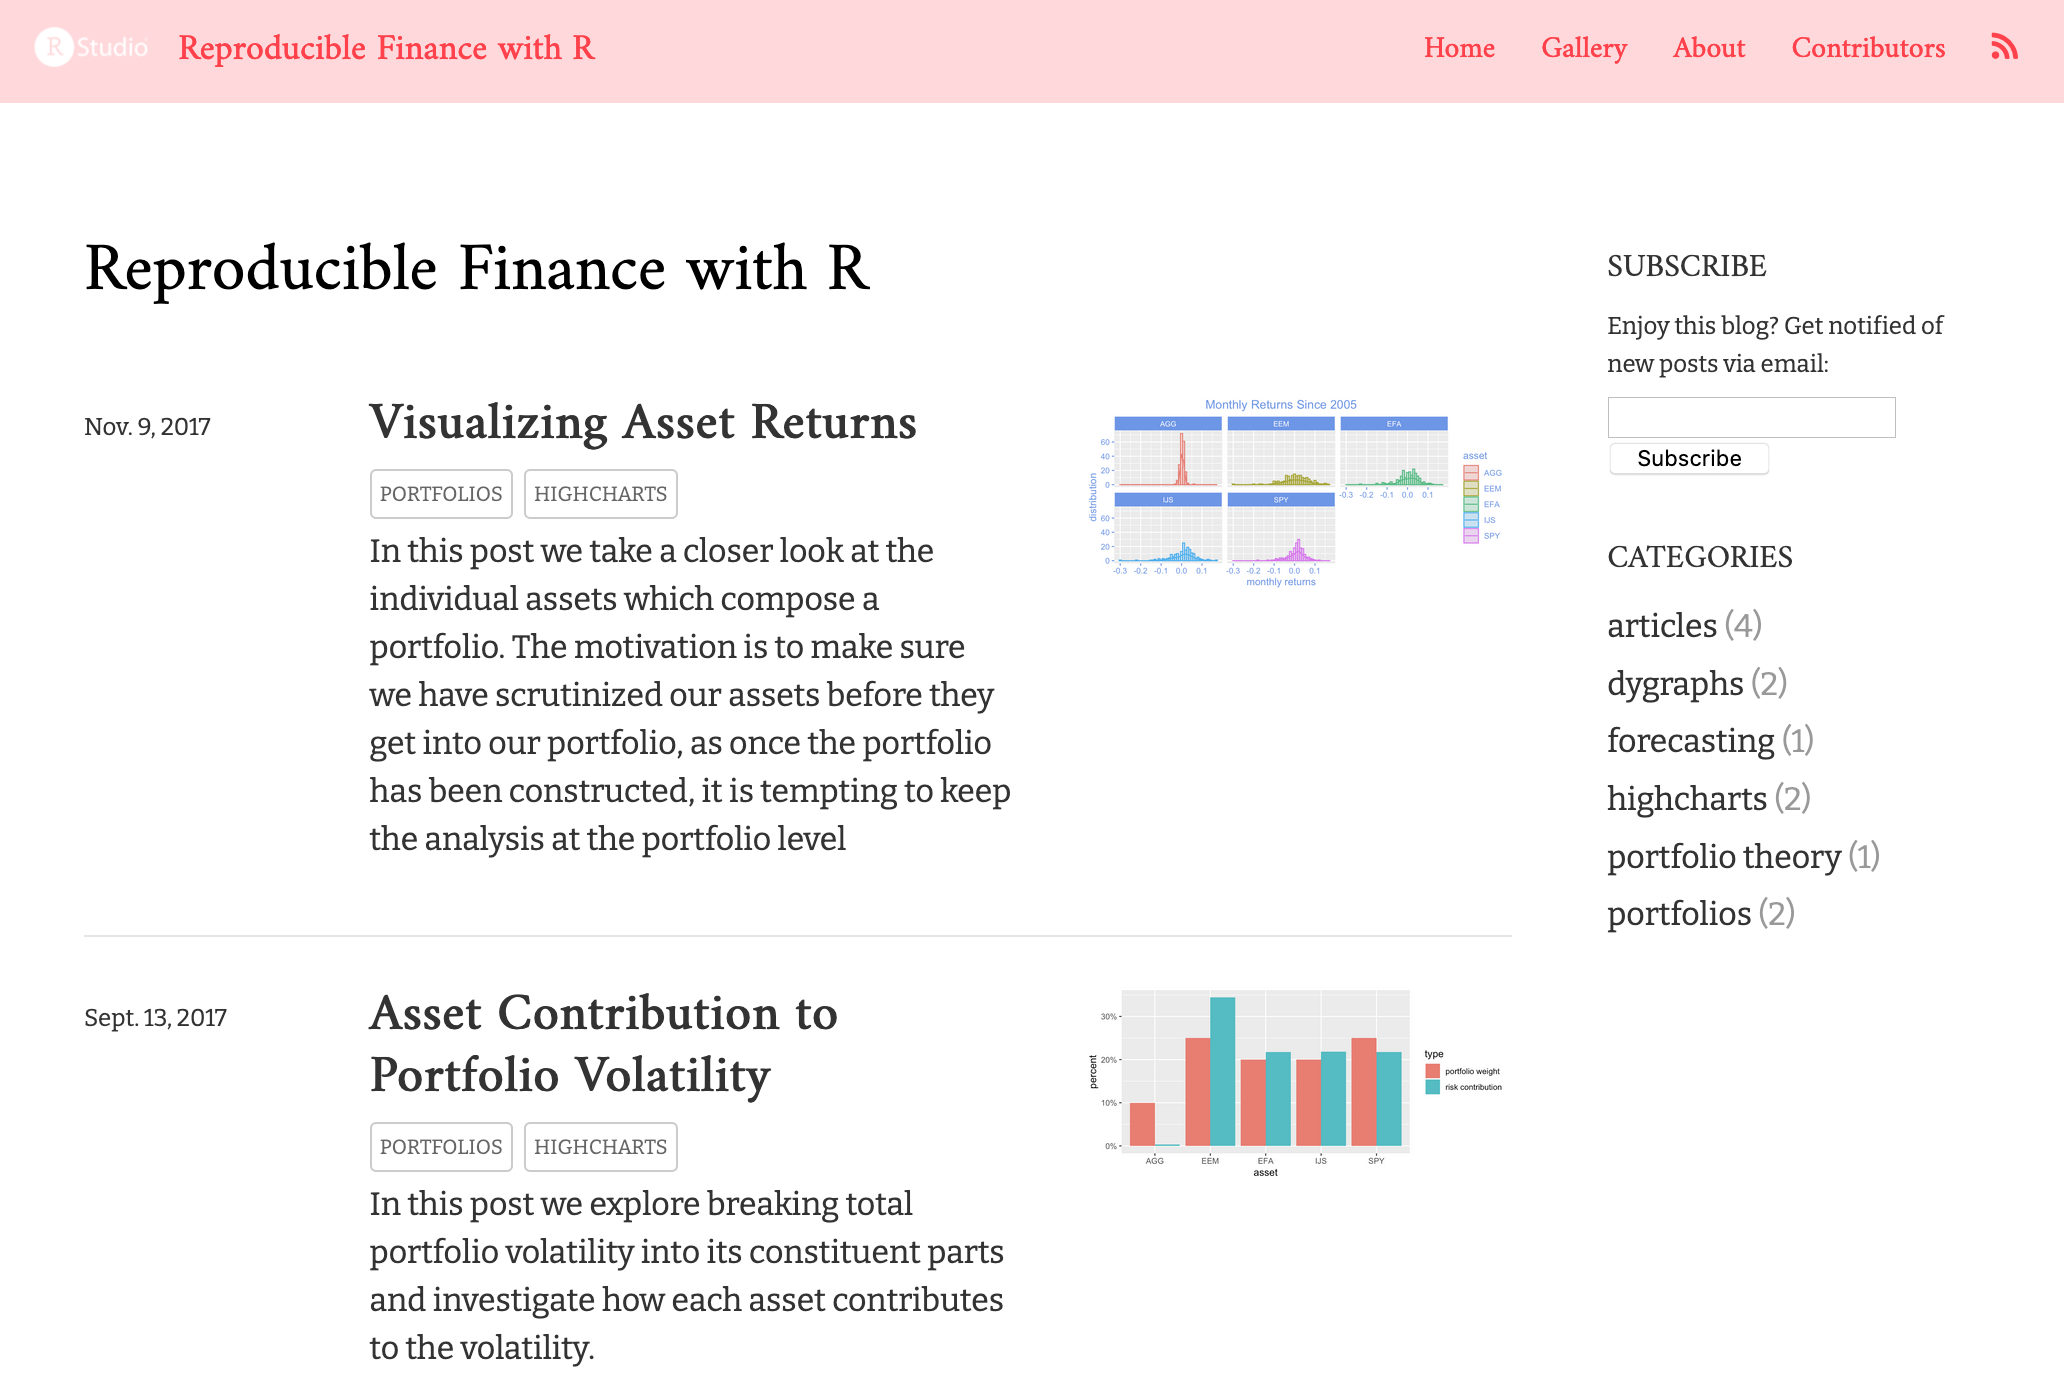Open the portfolio weight bar chart thumbnail
This screenshot has width=2064, height=1382.
[x=1296, y=1084]
